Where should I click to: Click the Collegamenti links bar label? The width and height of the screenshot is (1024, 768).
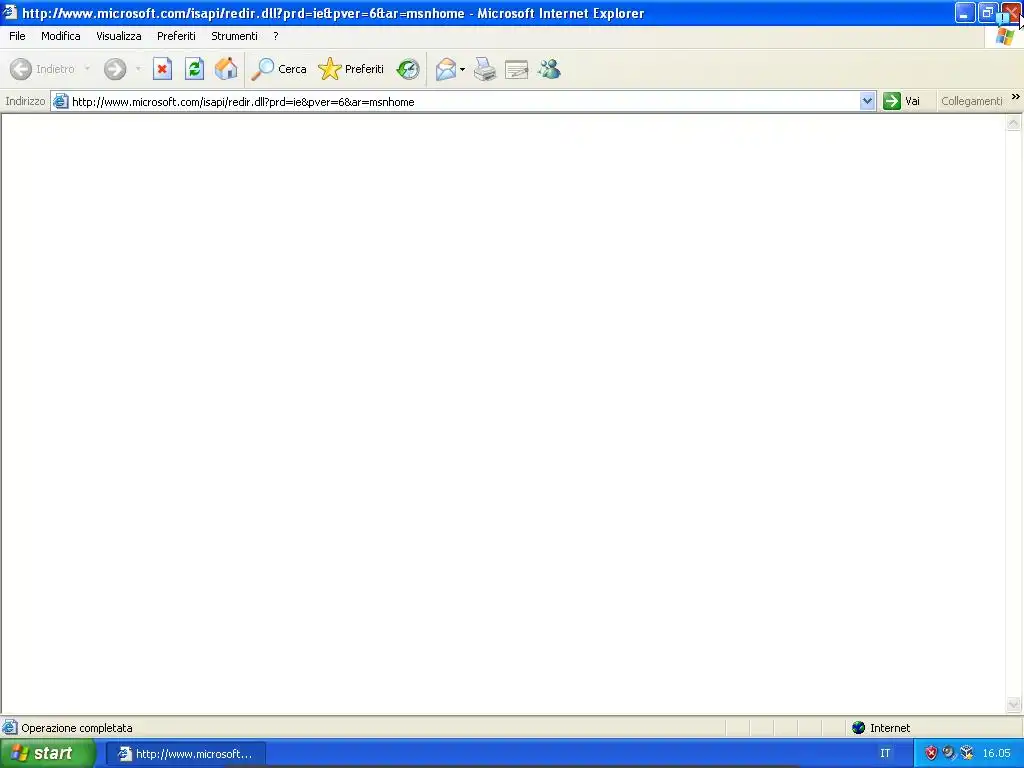(971, 101)
